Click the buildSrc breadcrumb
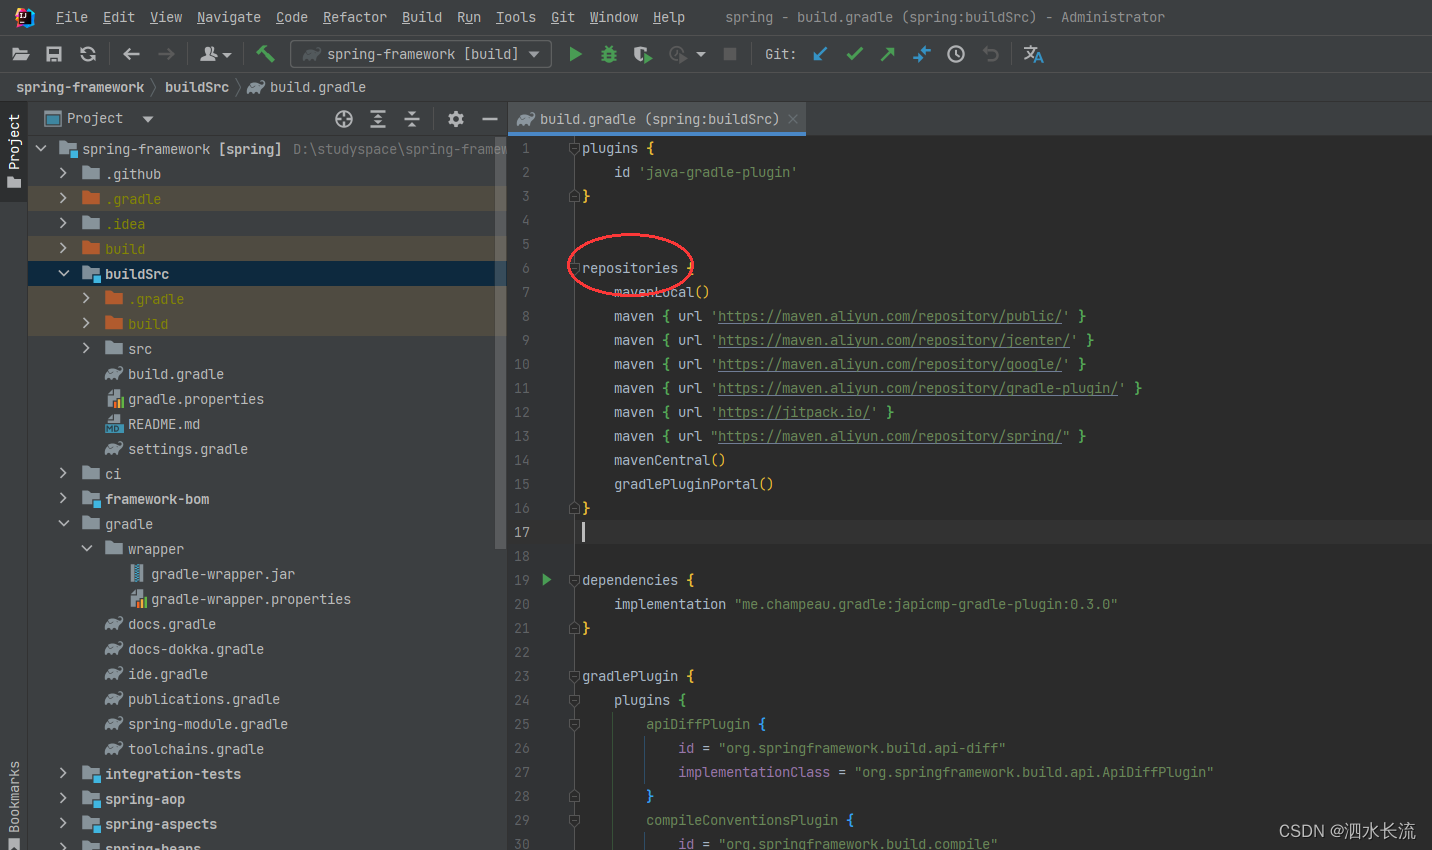The width and height of the screenshot is (1432, 850). pyautogui.click(x=197, y=87)
